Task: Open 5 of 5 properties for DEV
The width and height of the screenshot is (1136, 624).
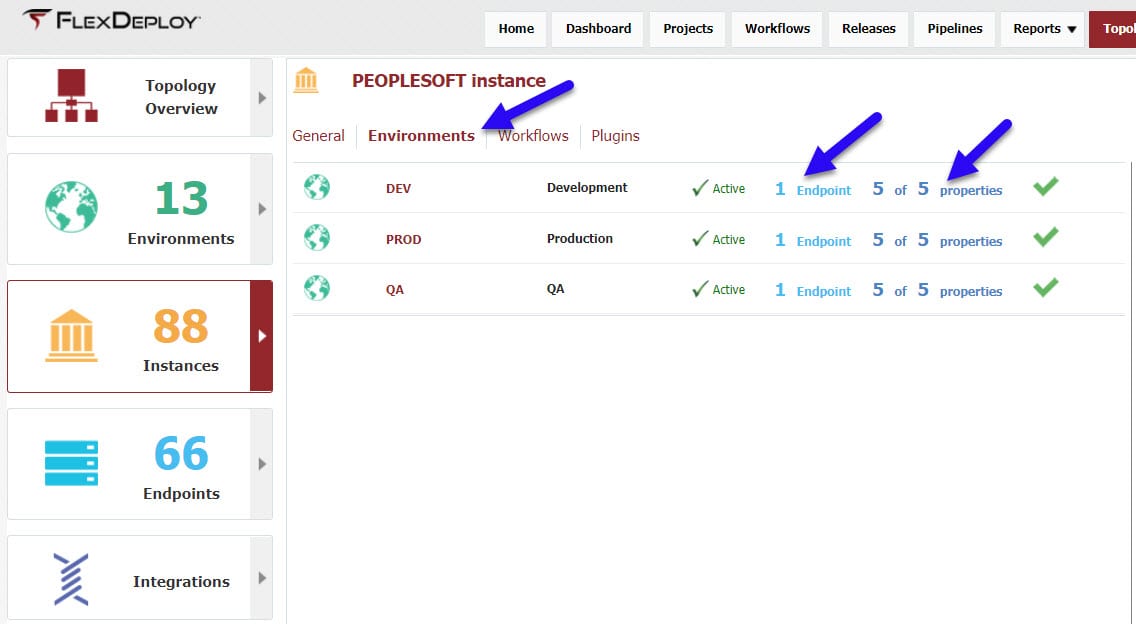Action: click(937, 189)
